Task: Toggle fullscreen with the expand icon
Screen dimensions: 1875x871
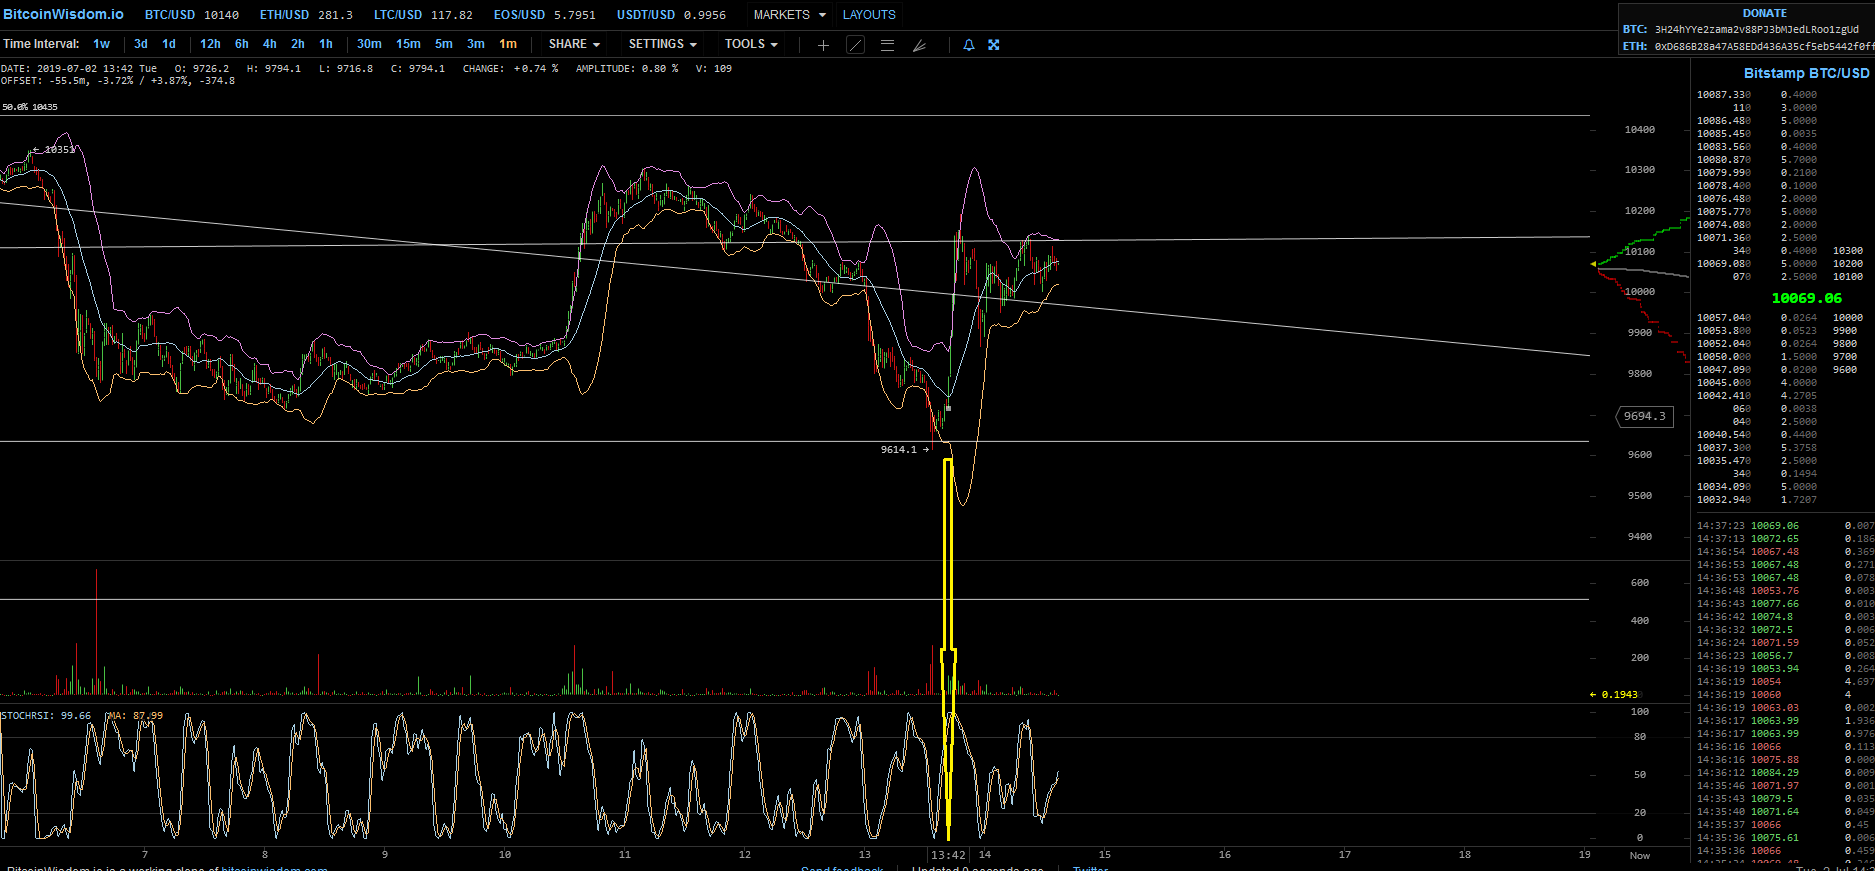Action: tap(994, 45)
